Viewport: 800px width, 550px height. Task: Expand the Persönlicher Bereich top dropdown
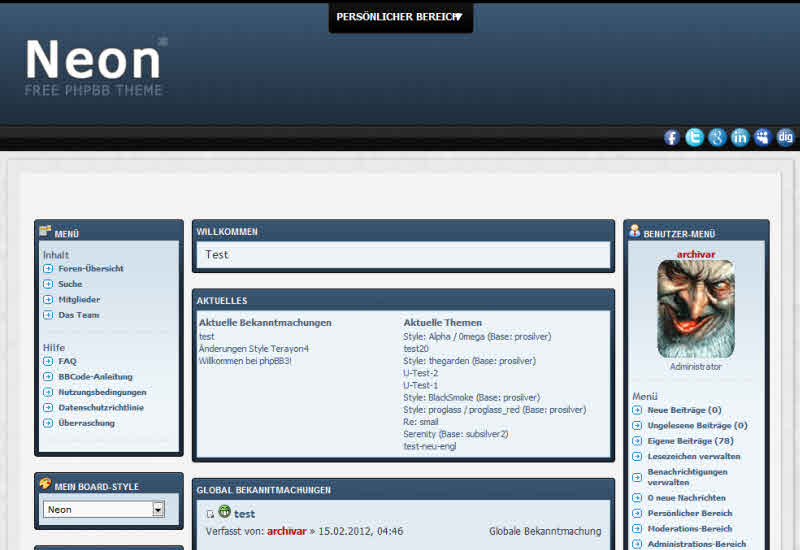coord(400,17)
